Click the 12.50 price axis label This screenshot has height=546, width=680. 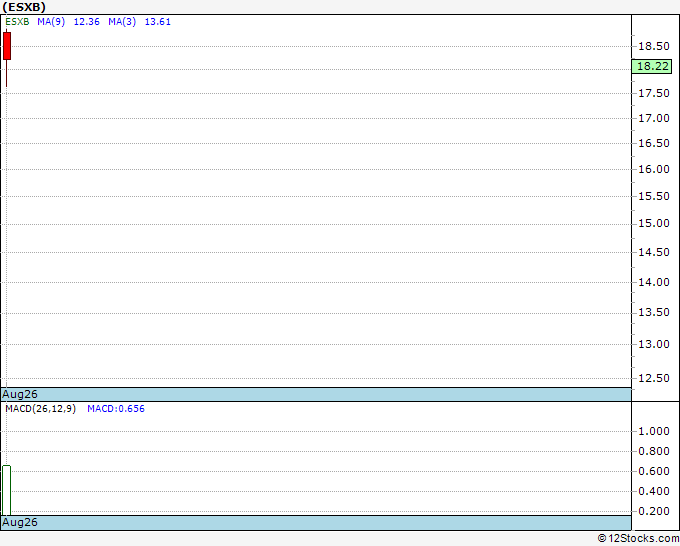tap(654, 378)
